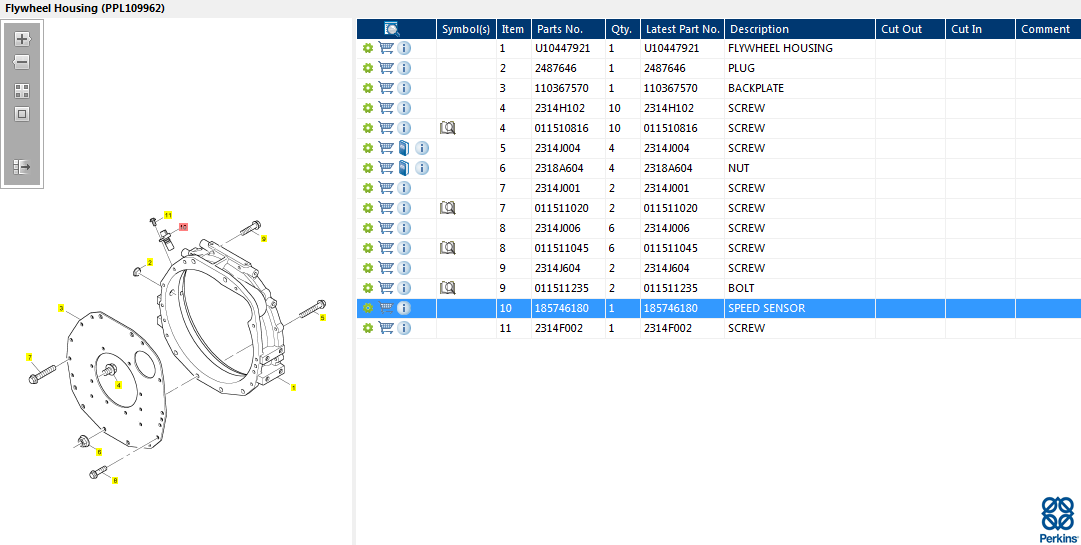
Task: Click part number 2314J006 in Parts No. column
Action: point(559,228)
